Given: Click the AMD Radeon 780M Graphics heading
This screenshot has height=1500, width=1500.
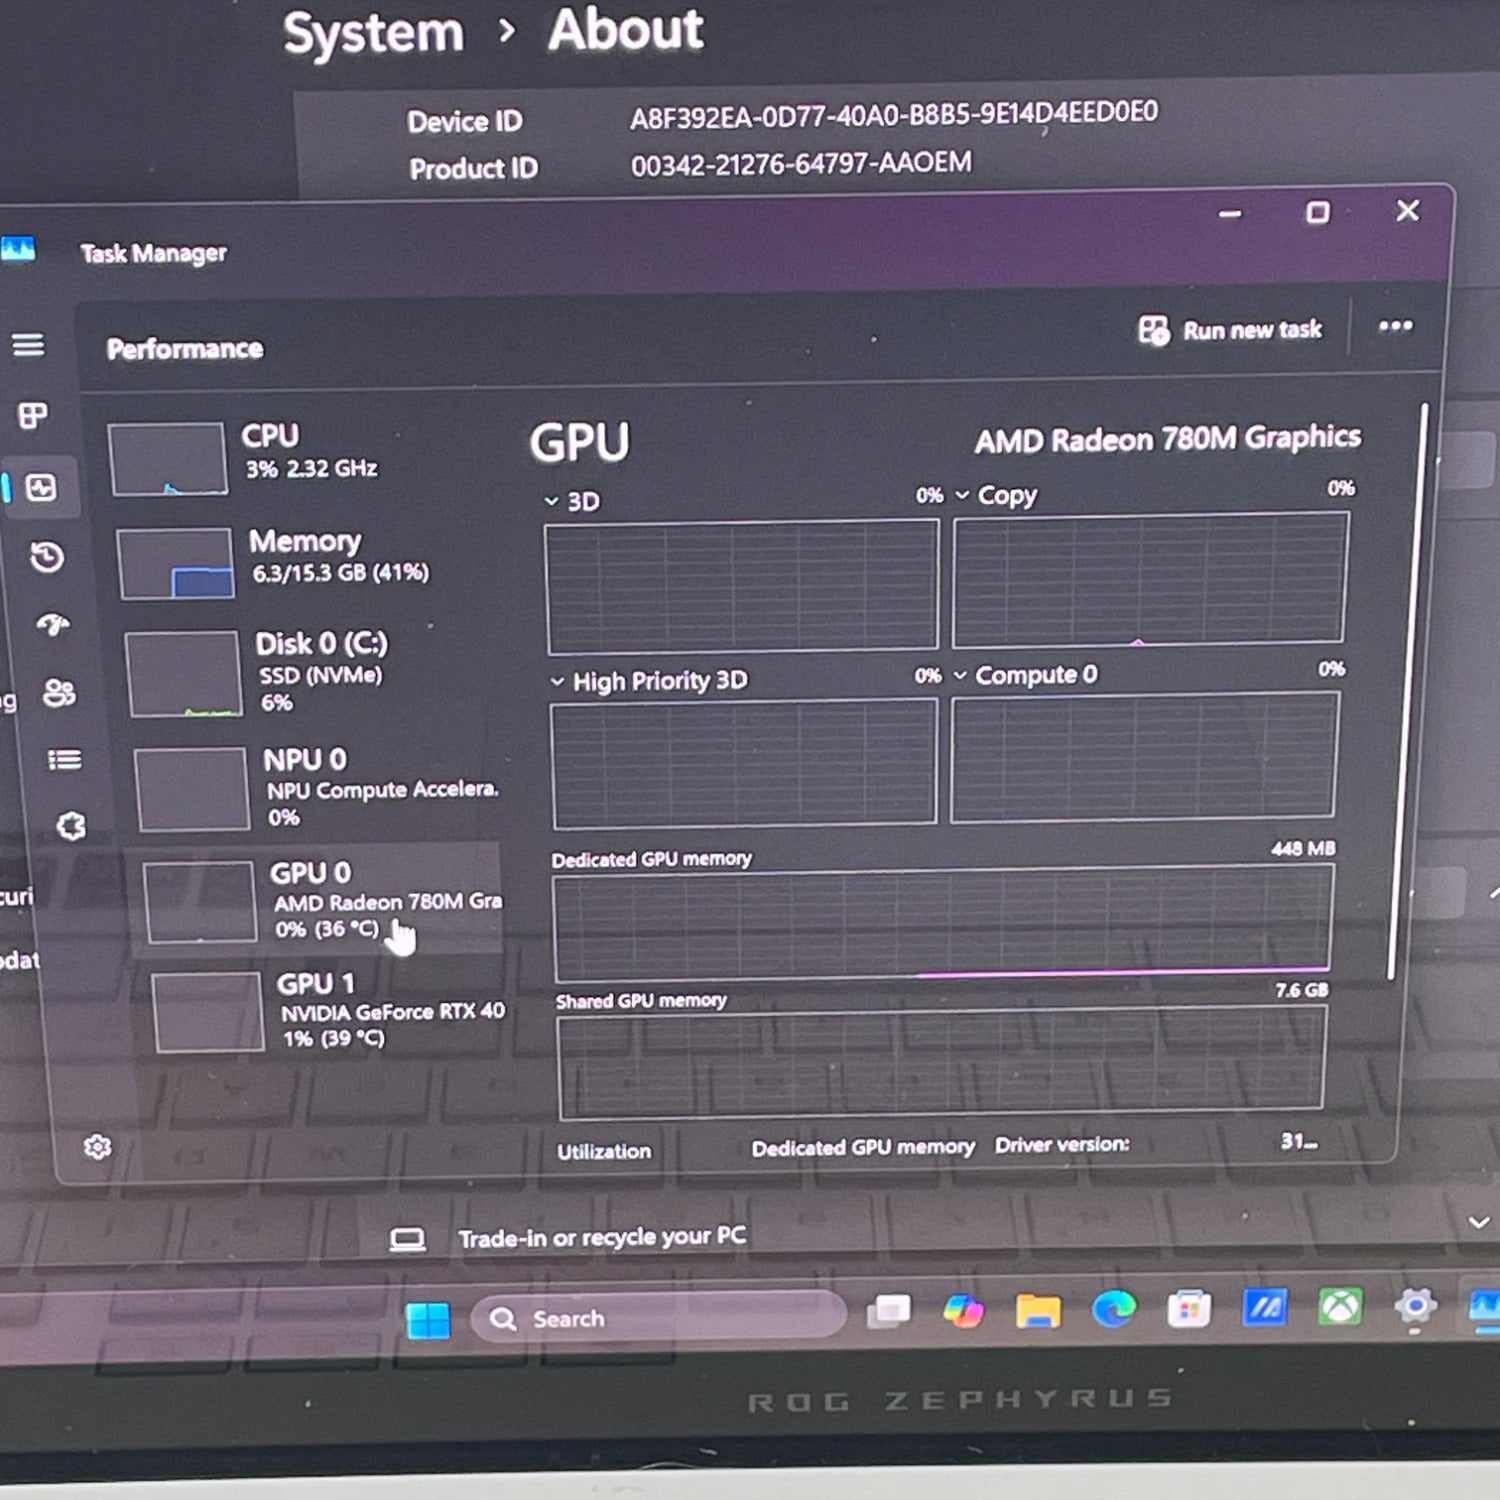Looking at the screenshot, I should tap(1168, 438).
